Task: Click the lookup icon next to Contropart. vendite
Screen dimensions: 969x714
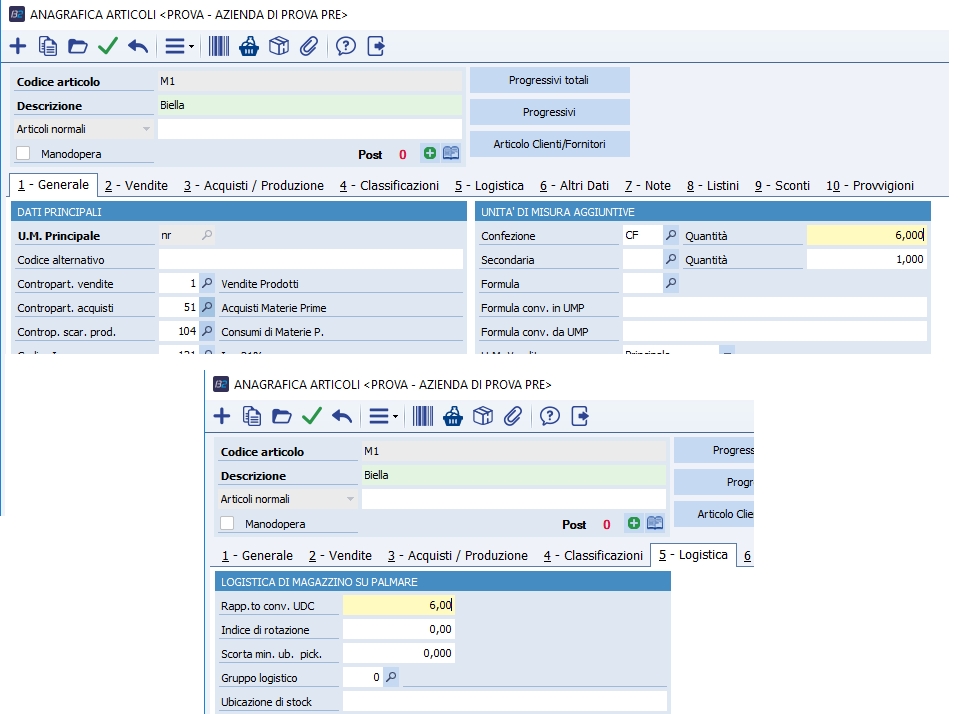Action: pyautogui.click(x=207, y=284)
